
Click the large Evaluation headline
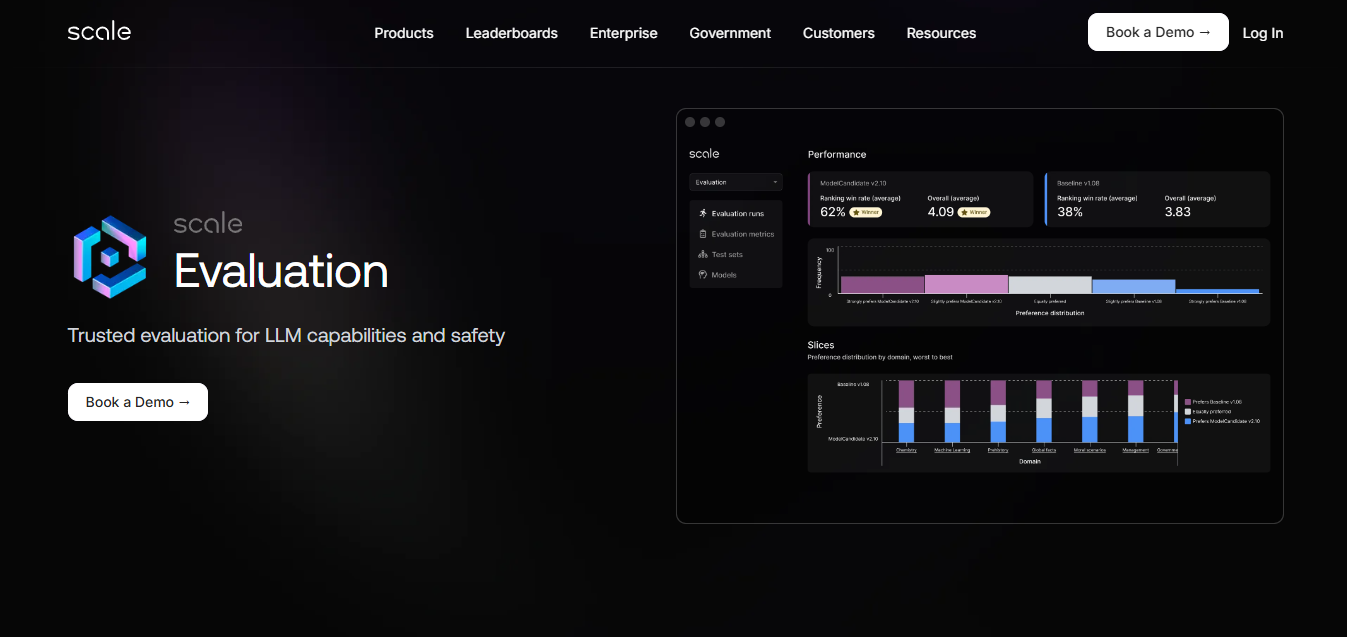(281, 271)
